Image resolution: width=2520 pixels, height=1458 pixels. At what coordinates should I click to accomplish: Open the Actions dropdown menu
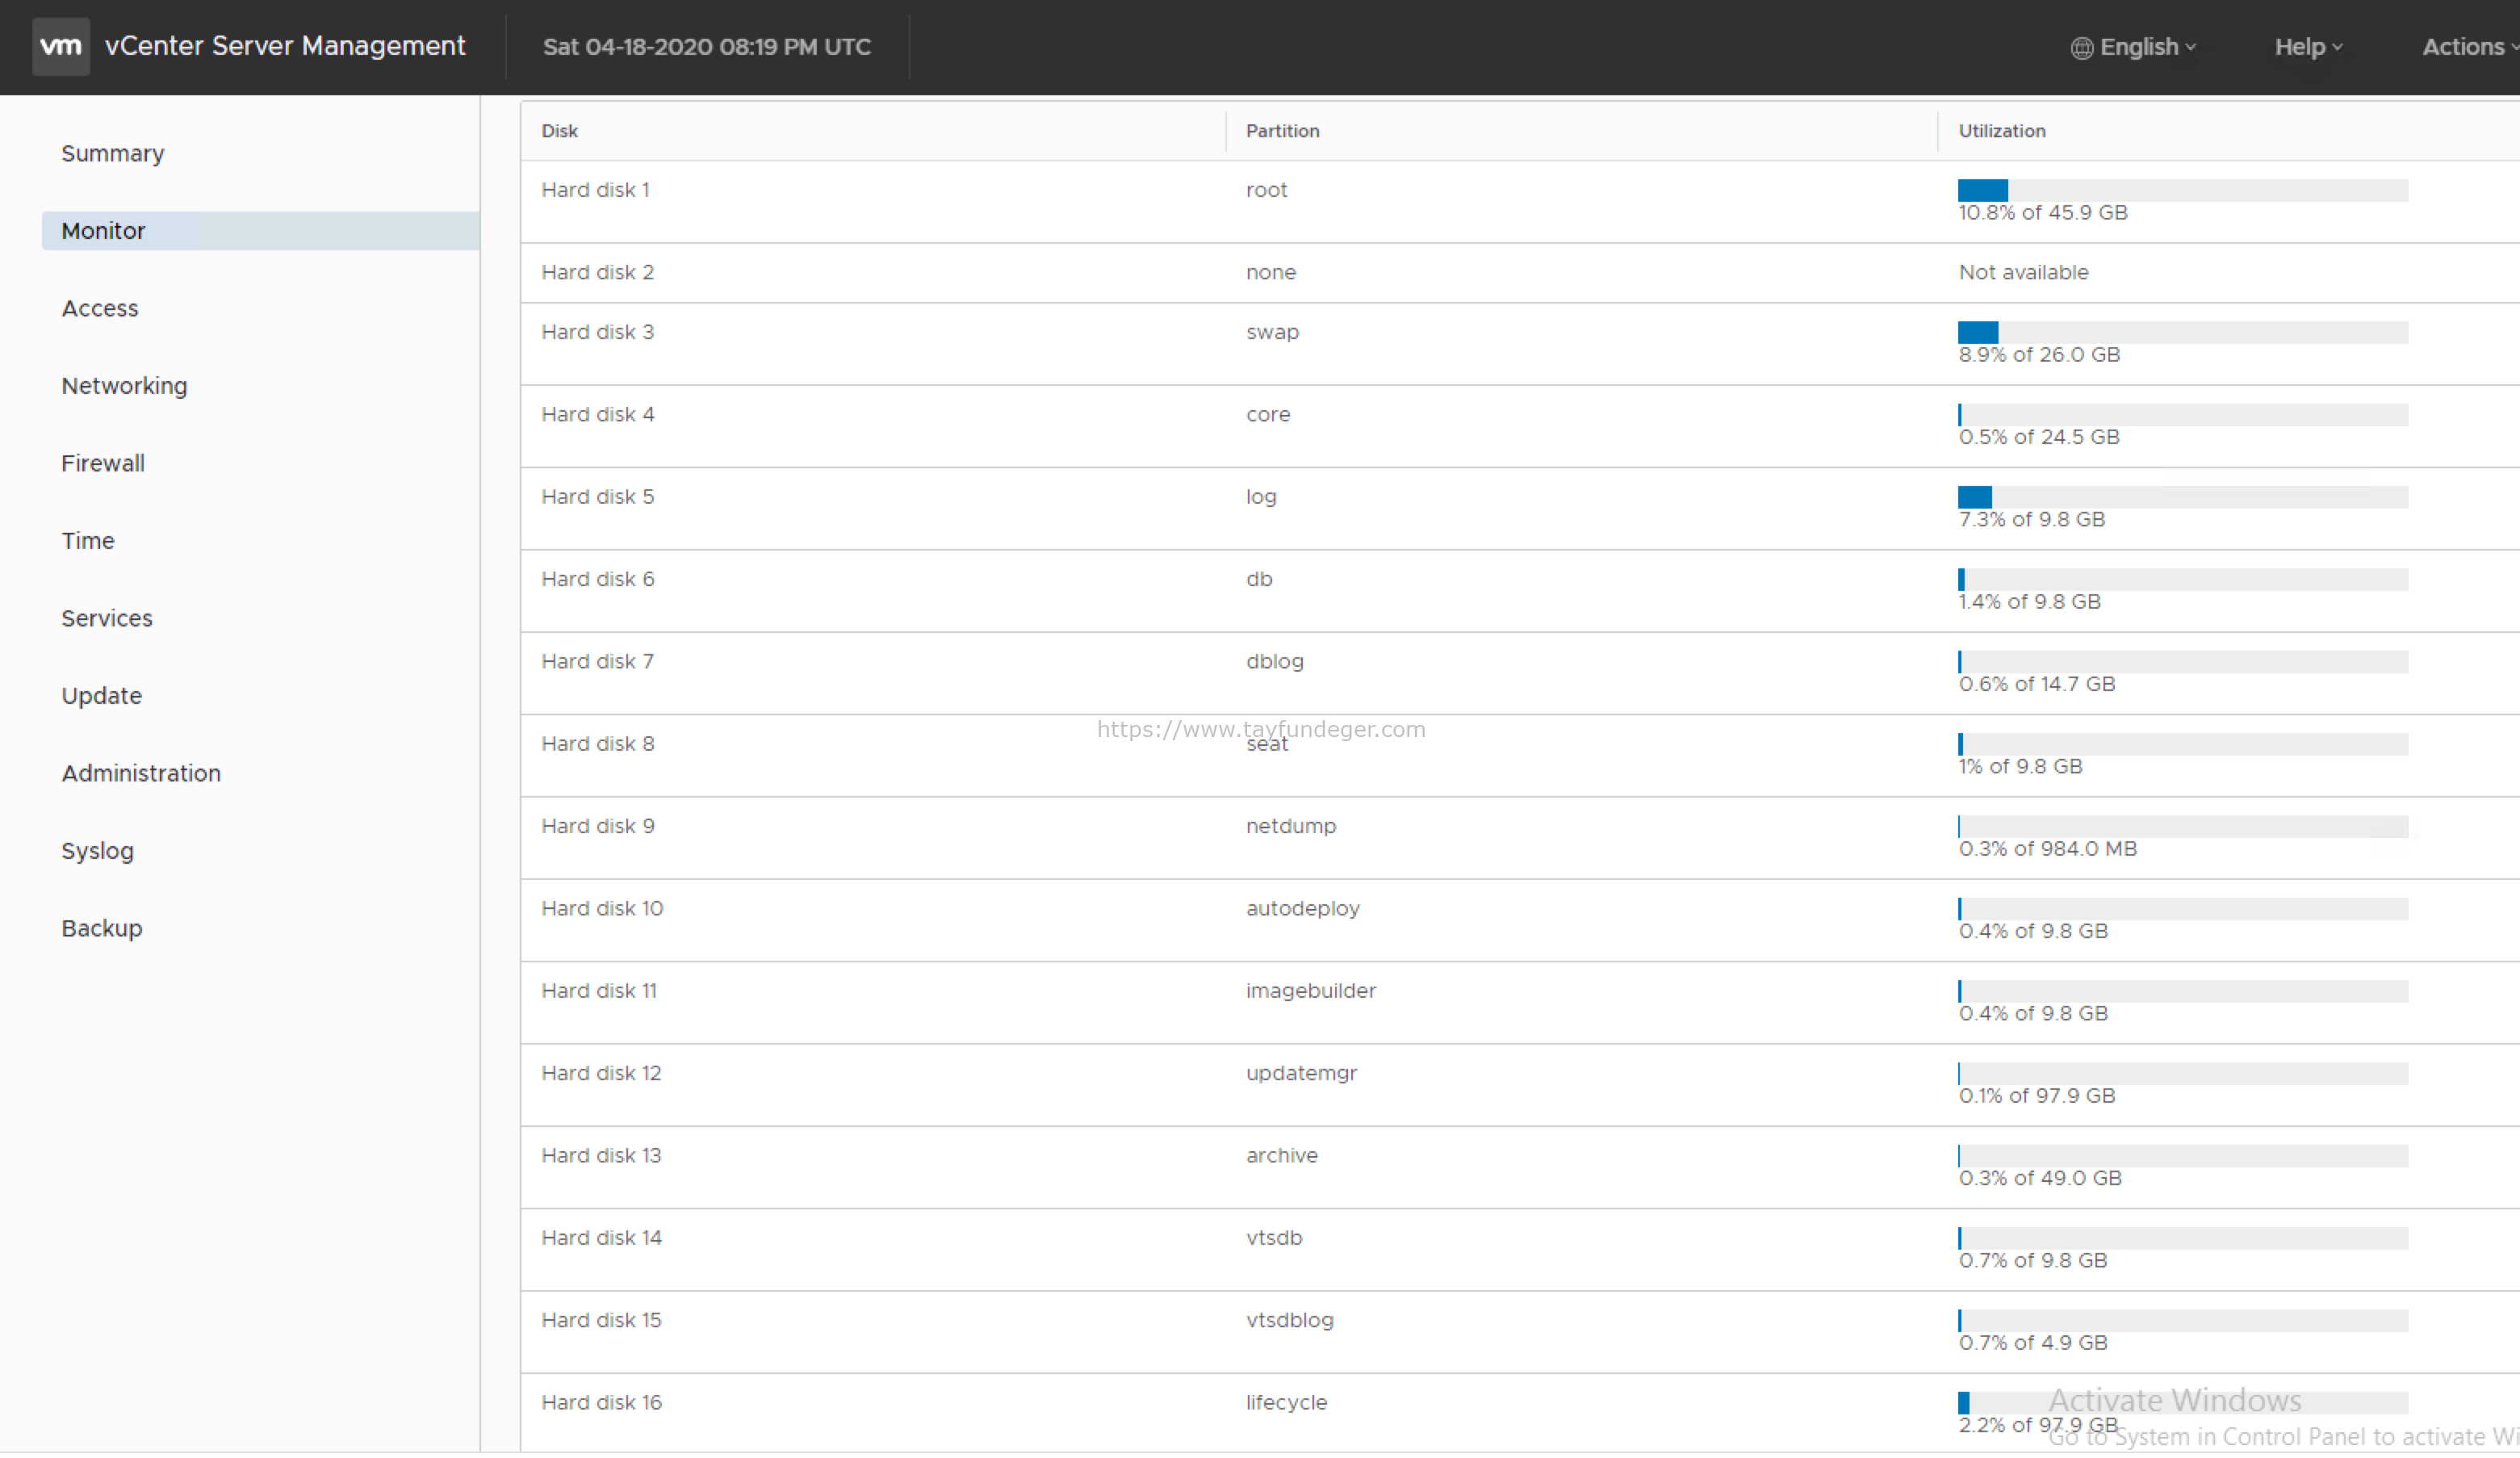(x=2469, y=47)
